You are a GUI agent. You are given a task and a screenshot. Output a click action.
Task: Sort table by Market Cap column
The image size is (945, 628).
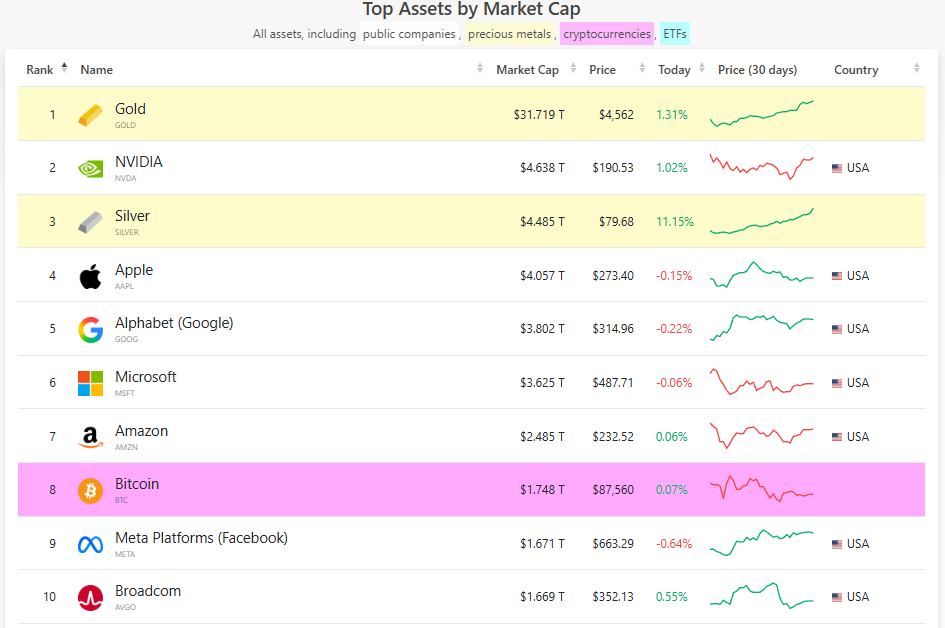(527, 70)
